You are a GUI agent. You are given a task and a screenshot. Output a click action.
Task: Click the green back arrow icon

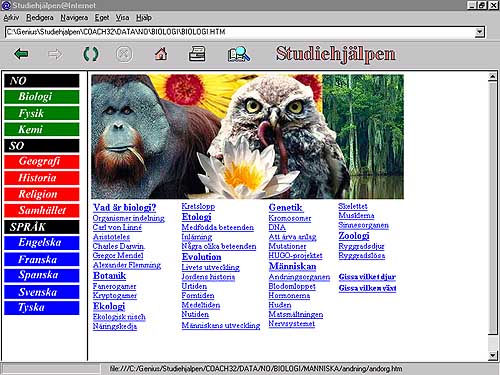tap(21, 54)
